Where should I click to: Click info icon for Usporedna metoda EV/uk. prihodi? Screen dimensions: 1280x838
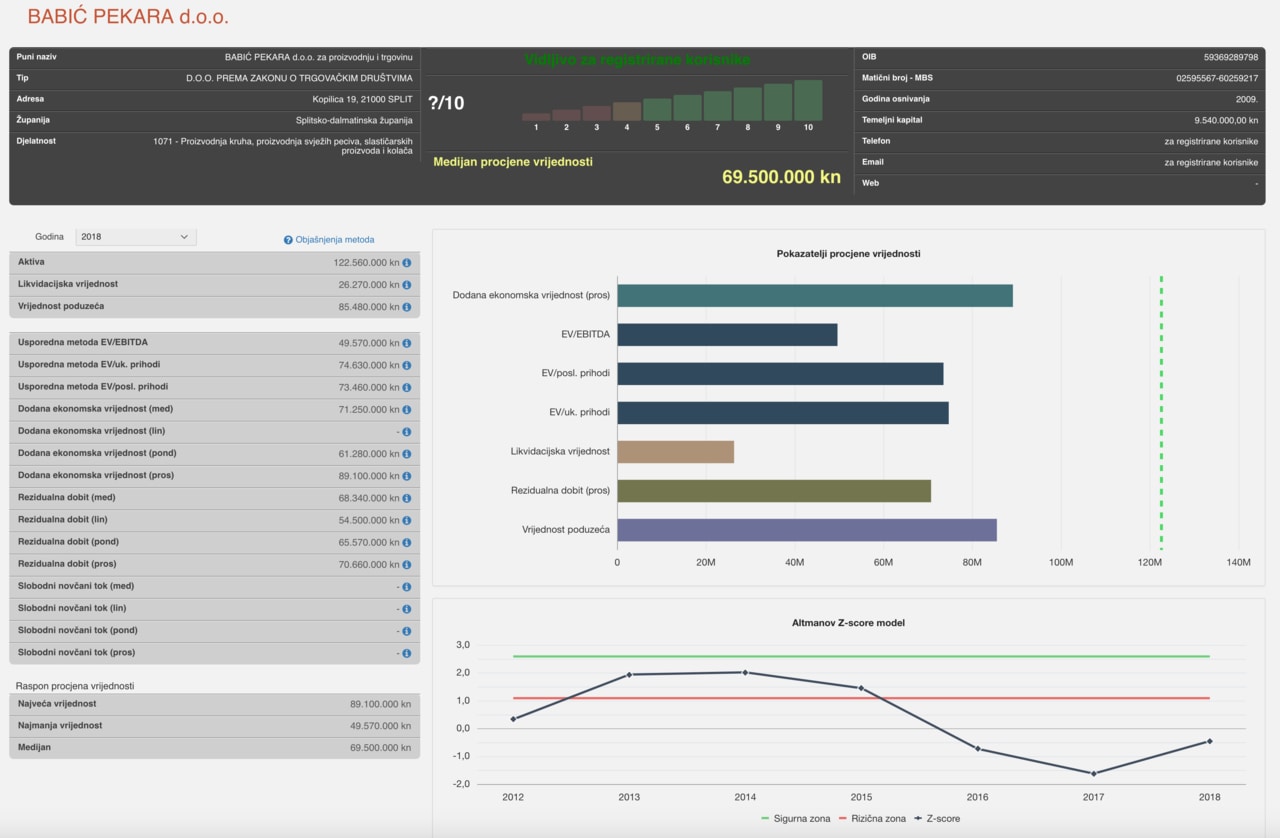[x=407, y=365]
